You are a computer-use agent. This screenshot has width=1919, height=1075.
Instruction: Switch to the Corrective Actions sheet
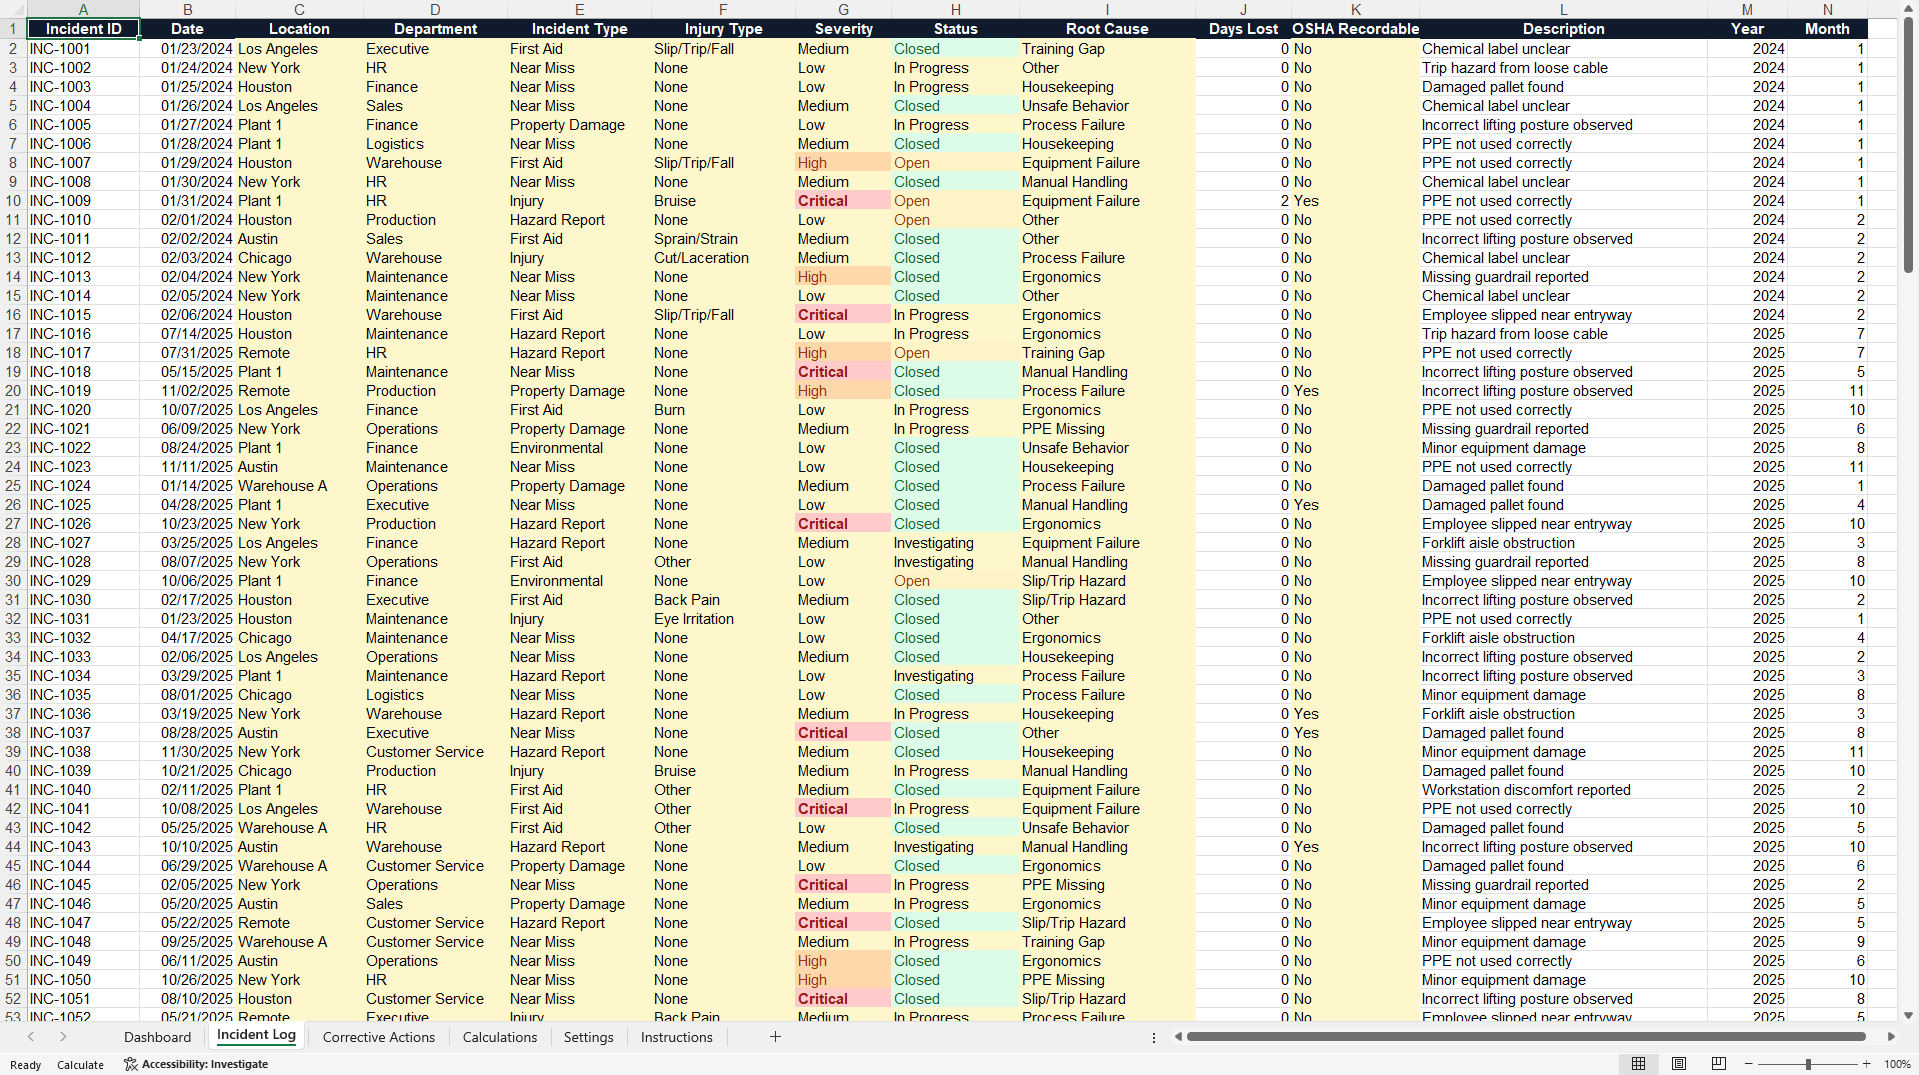coord(379,1037)
